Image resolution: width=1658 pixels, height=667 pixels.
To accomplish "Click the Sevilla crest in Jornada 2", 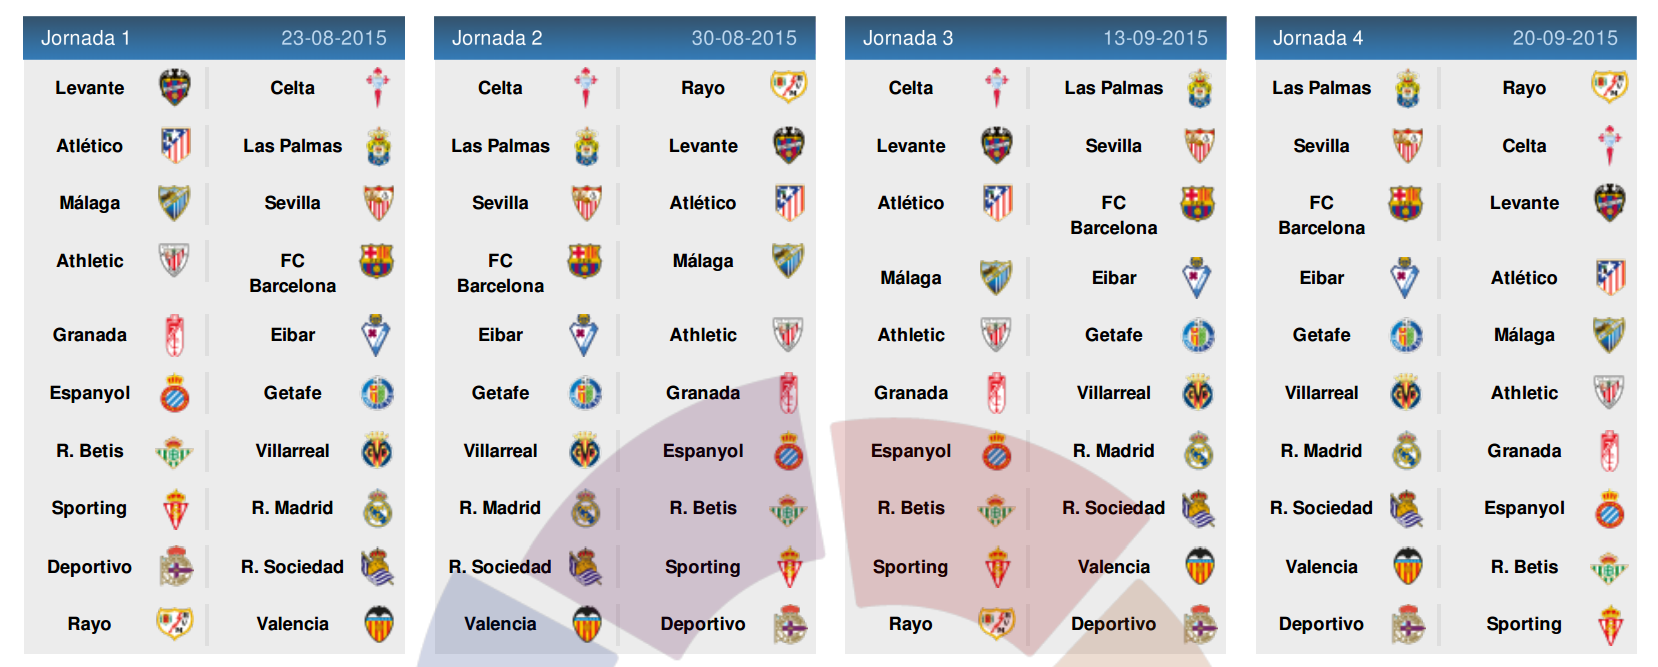I will (x=587, y=203).
